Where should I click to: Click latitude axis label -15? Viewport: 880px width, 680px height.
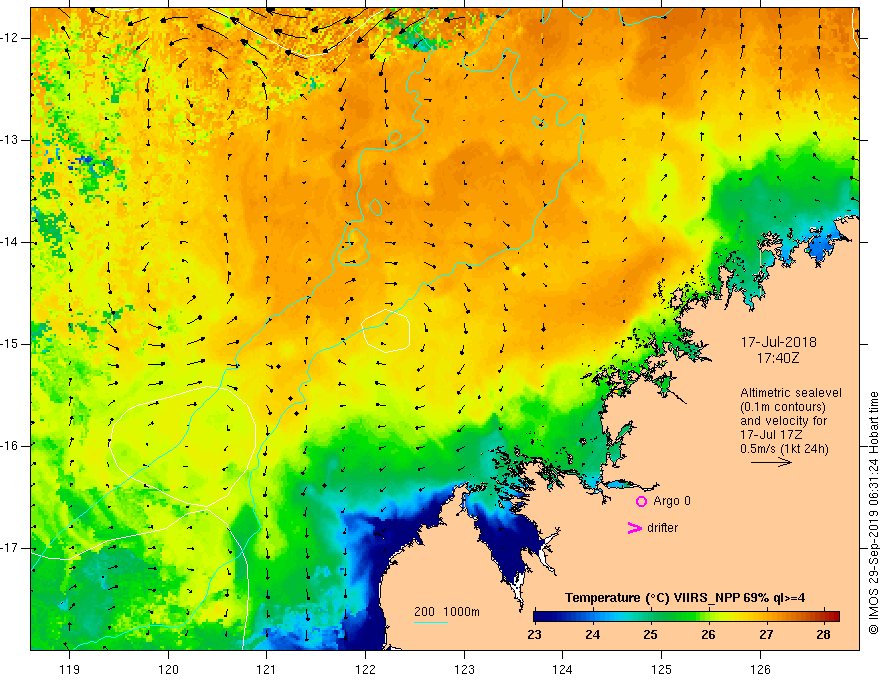point(11,343)
